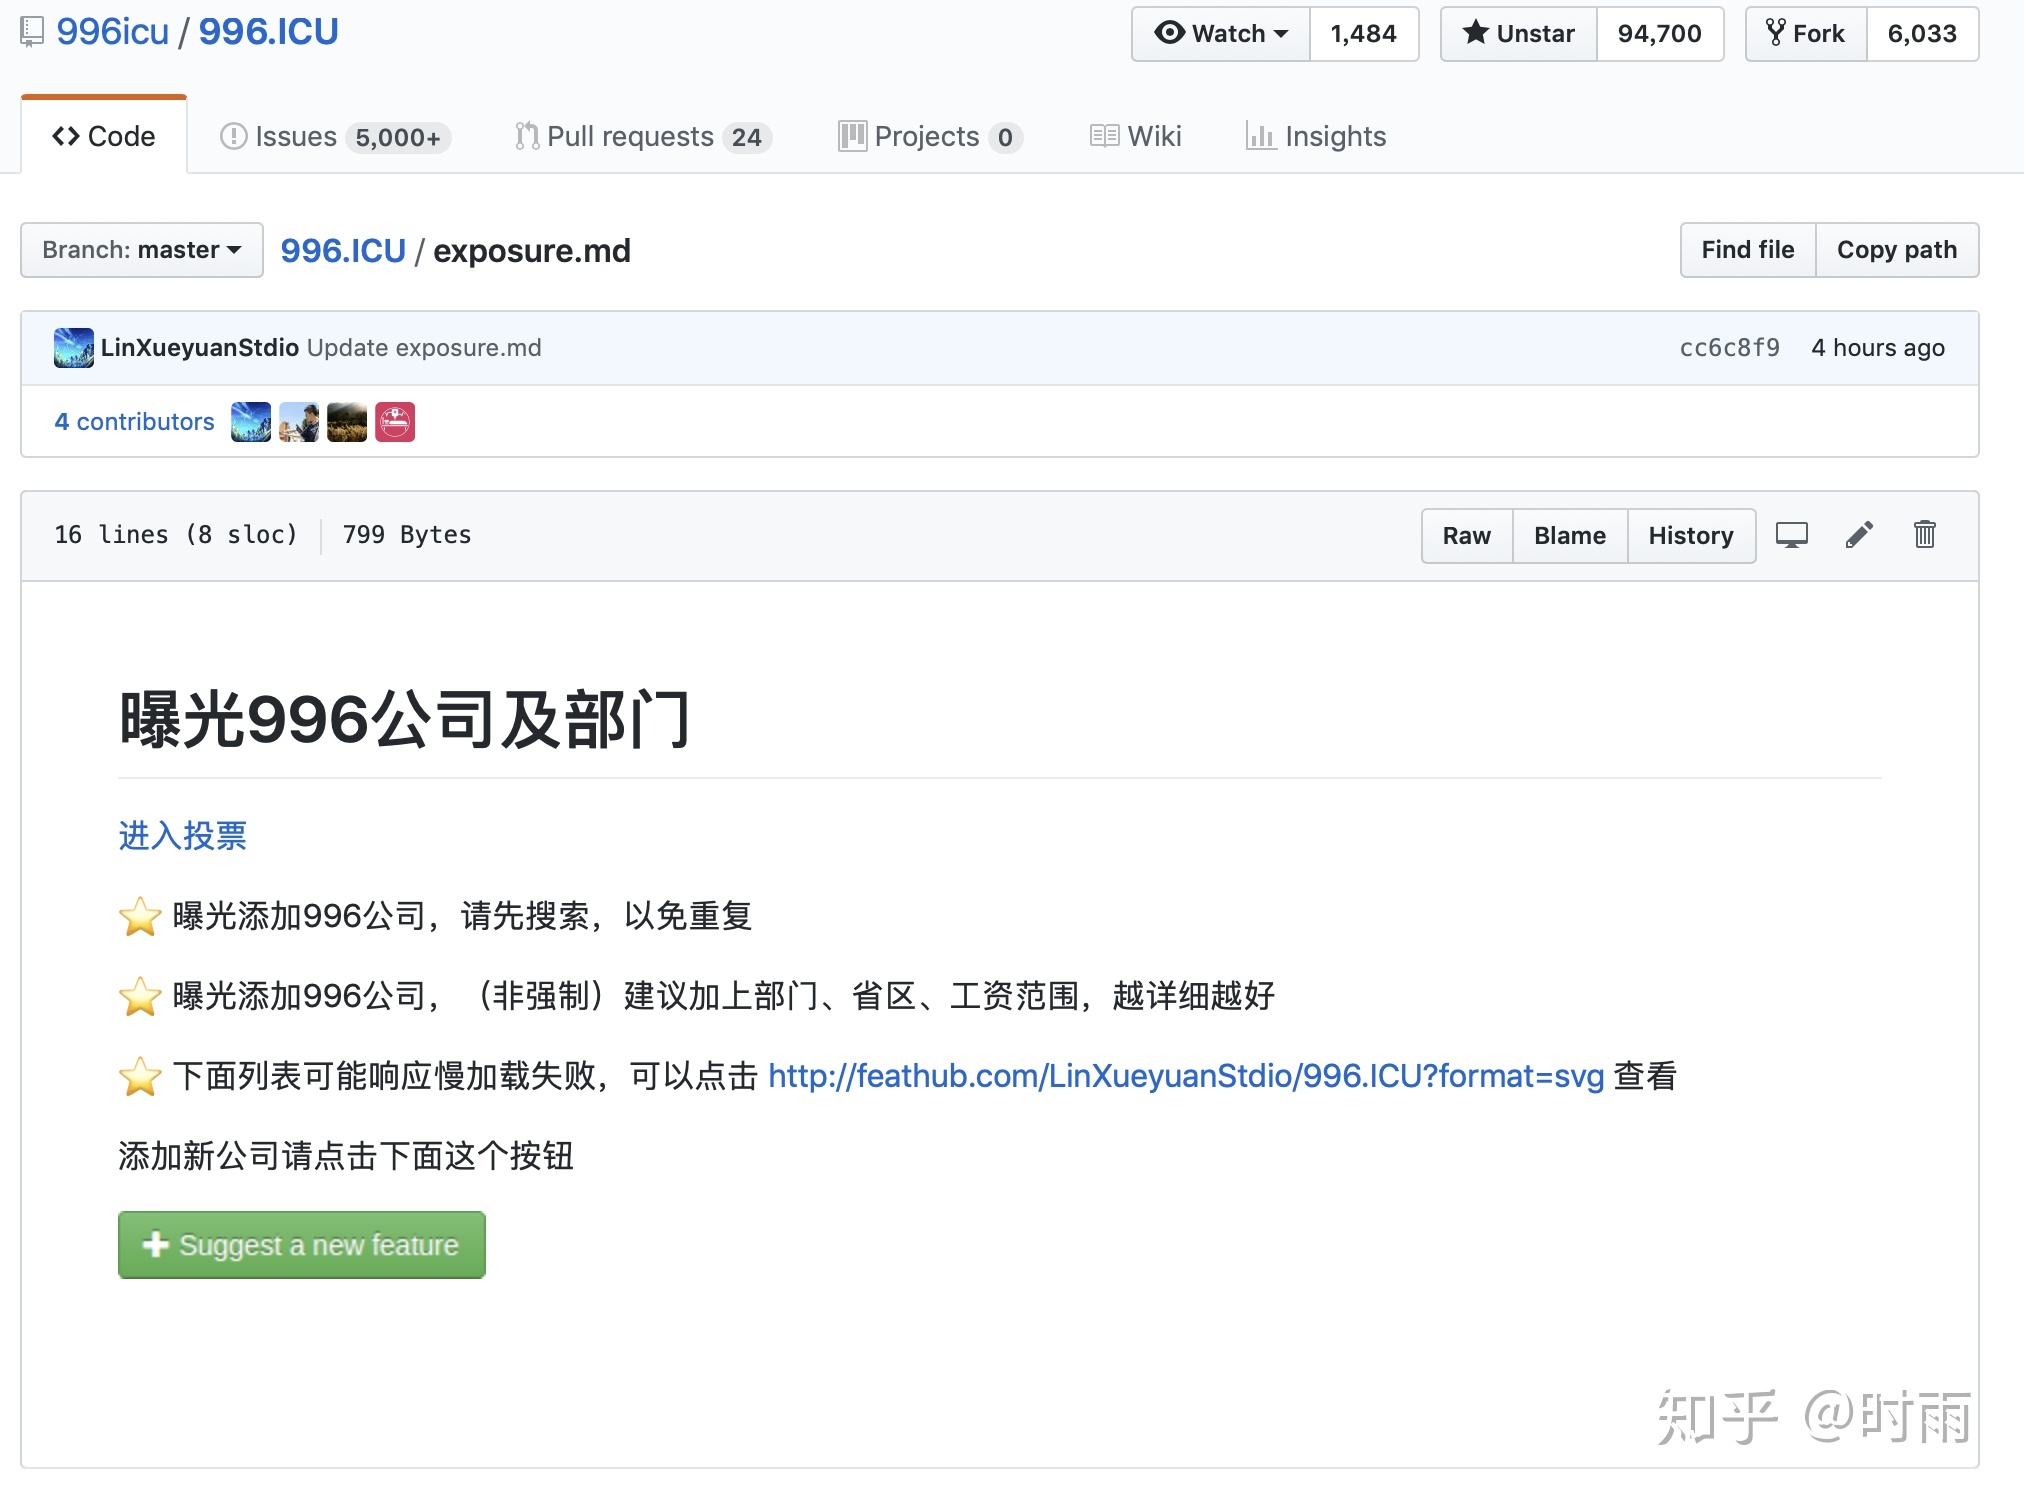Show the 4 contributors list

[x=135, y=422]
